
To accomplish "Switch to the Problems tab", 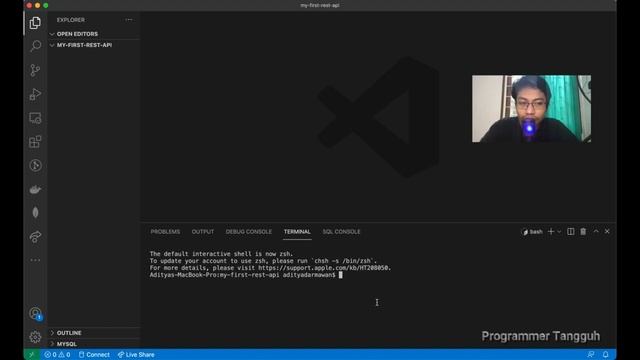I will 165,231.
